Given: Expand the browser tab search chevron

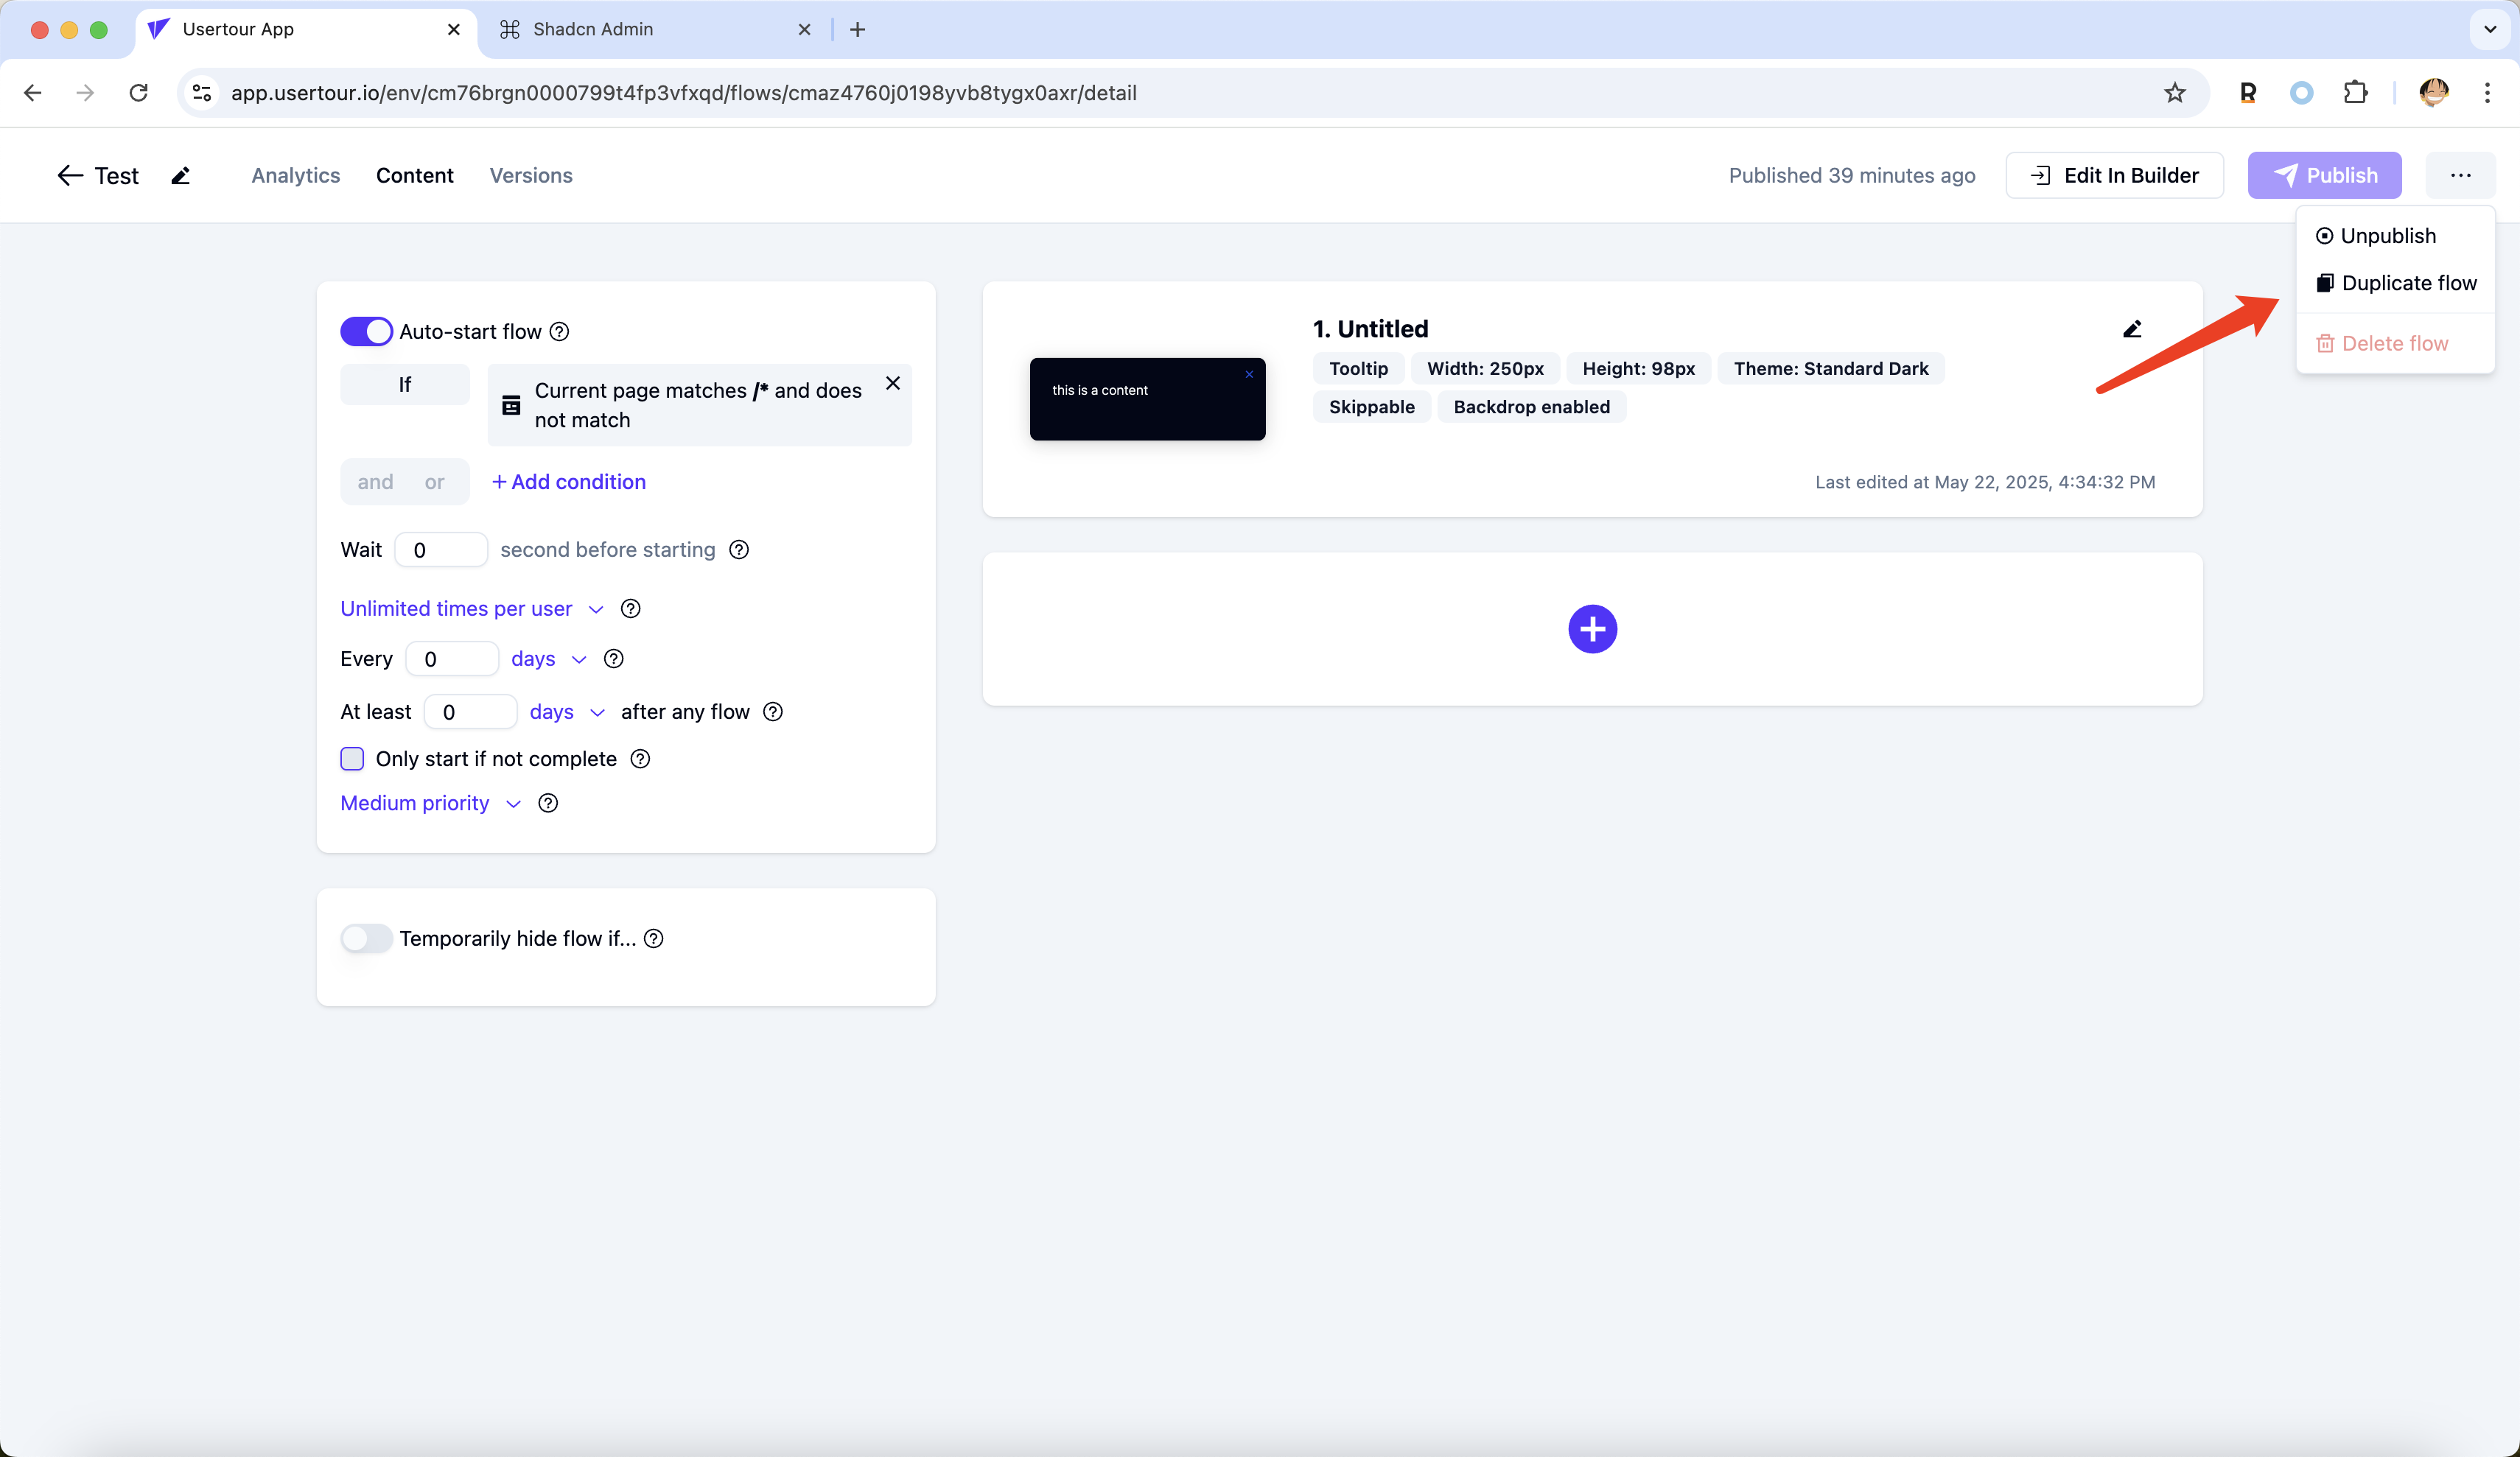Looking at the screenshot, I should tap(2490, 30).
